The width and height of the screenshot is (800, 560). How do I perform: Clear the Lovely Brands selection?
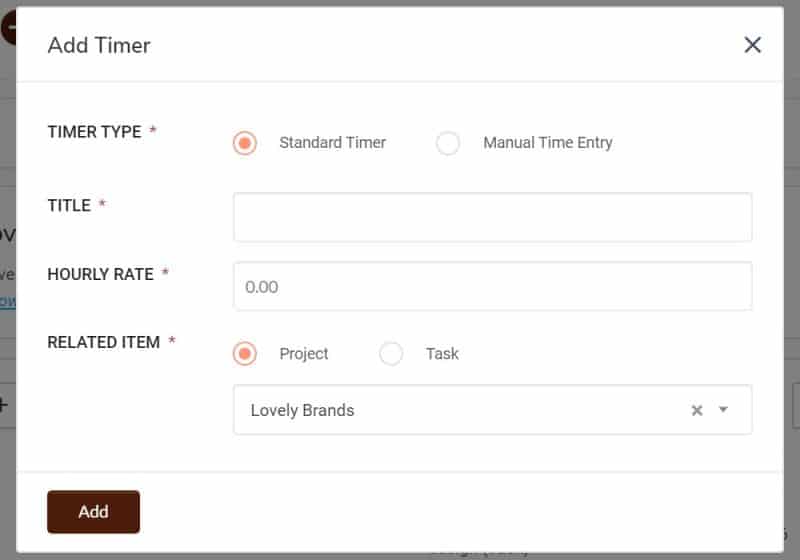697,410
